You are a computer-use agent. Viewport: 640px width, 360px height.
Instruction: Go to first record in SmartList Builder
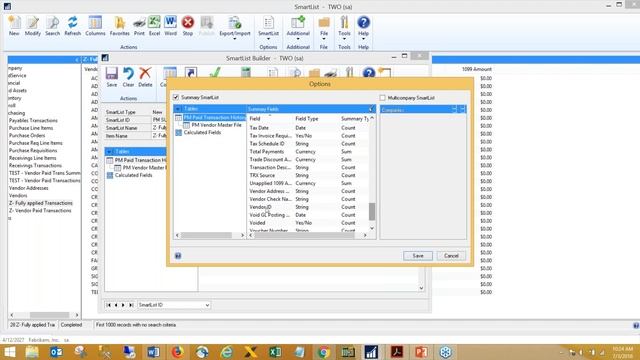108,305
